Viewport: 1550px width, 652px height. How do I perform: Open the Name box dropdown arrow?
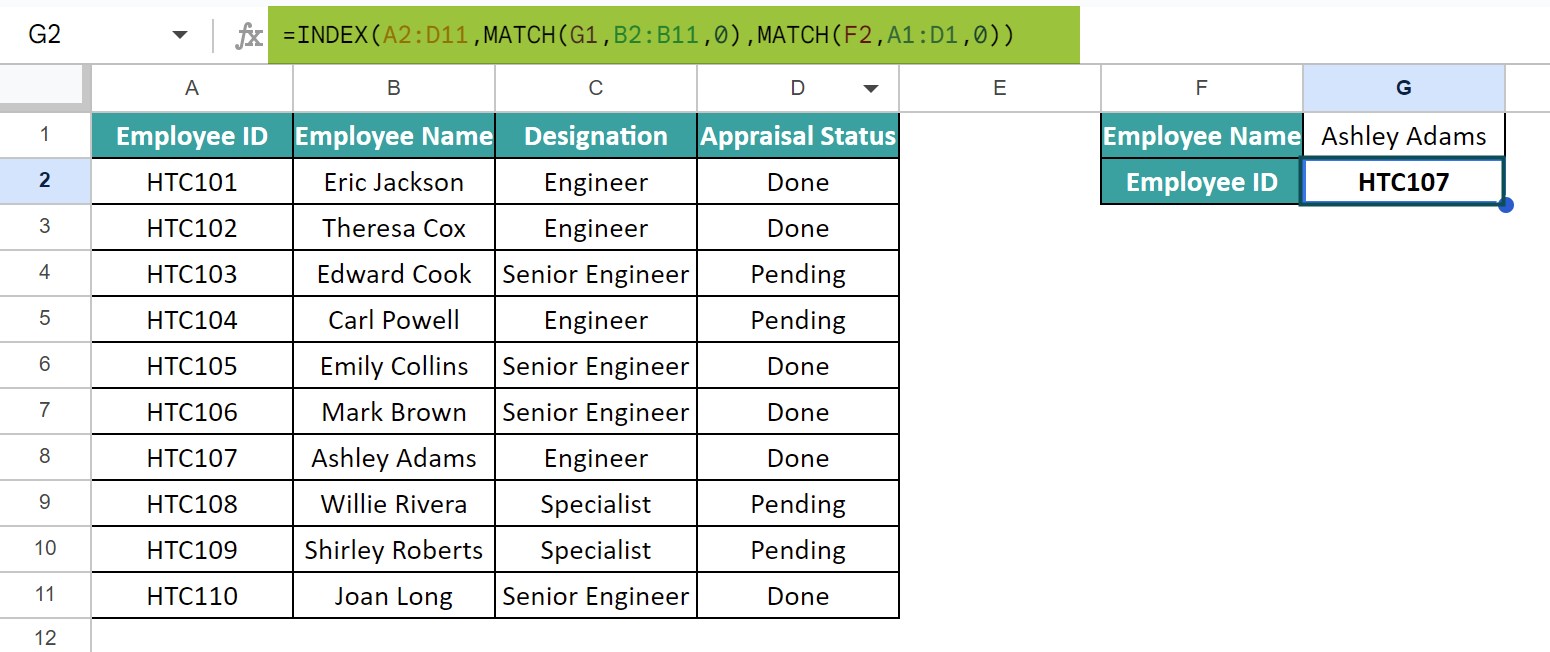point(180,35)
